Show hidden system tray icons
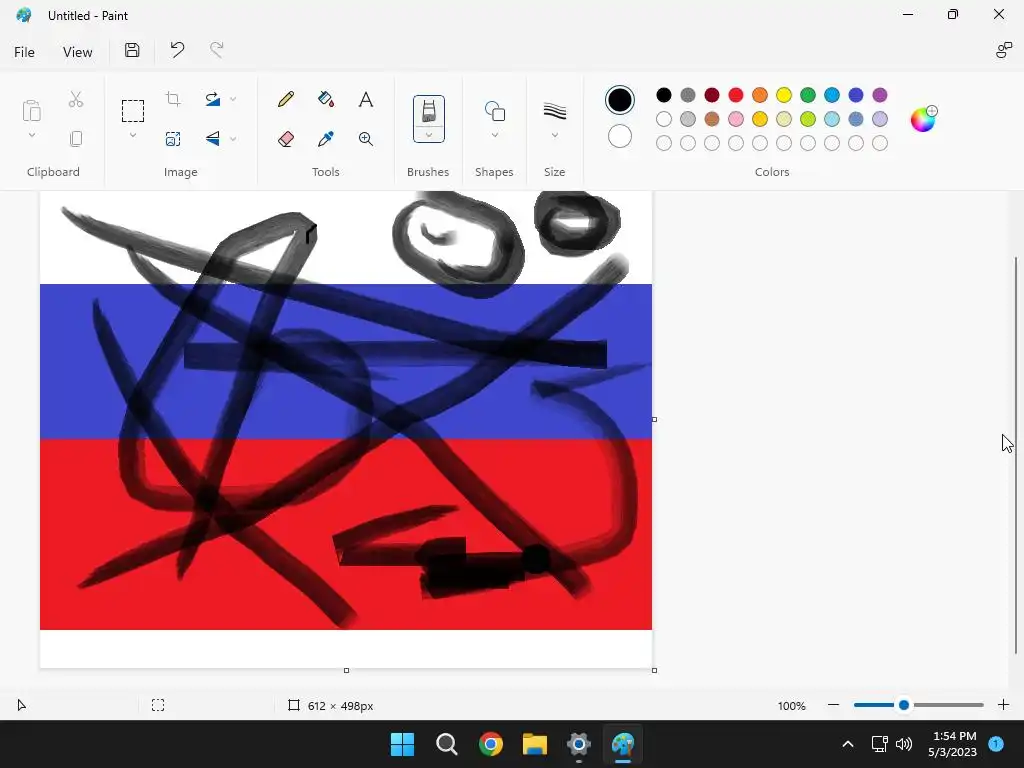 click(848, 744)
